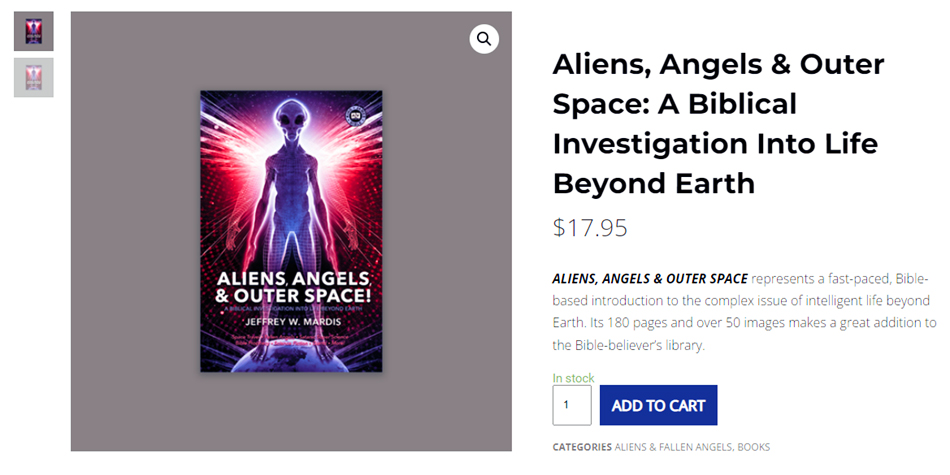
Task: Click the bold book name in description
Action: point(649,278)
